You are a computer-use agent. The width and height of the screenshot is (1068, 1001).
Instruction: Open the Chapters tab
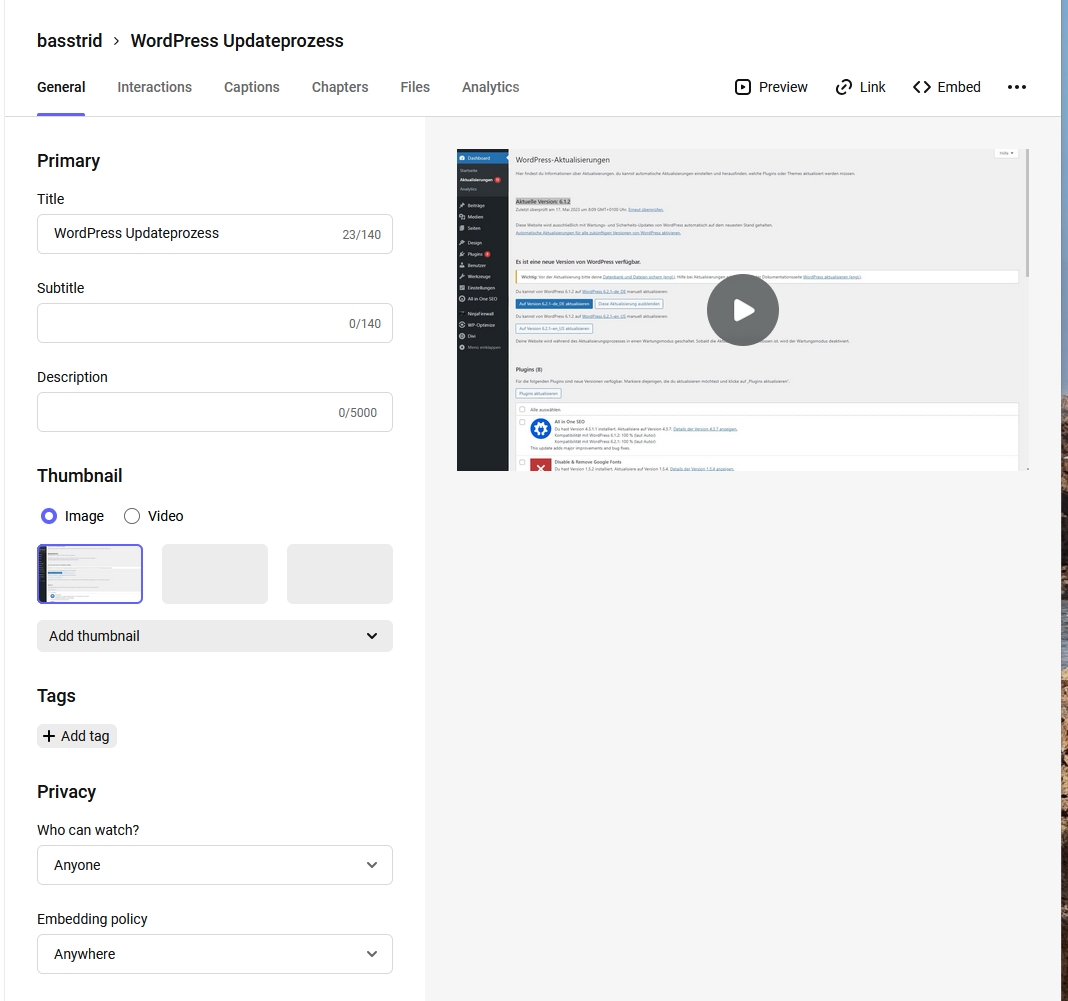click(340, 87)
